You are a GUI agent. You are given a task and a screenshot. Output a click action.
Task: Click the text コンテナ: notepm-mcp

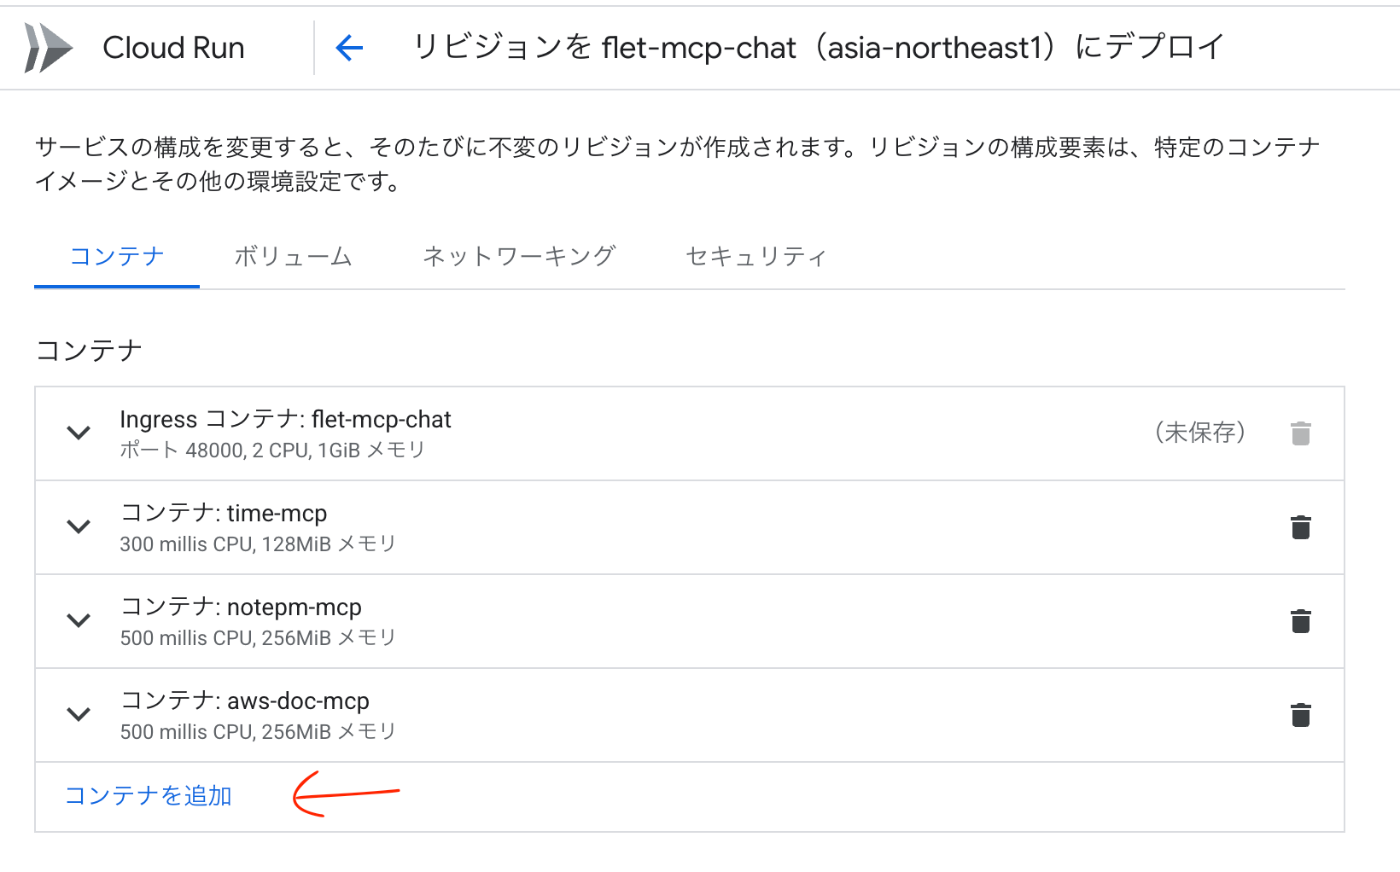pyautogui.click(x=241, y=607)
